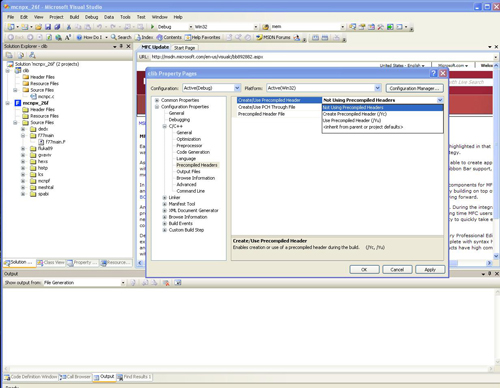
Task: Open the Tools menu
Action: click(x=125, y=17)
